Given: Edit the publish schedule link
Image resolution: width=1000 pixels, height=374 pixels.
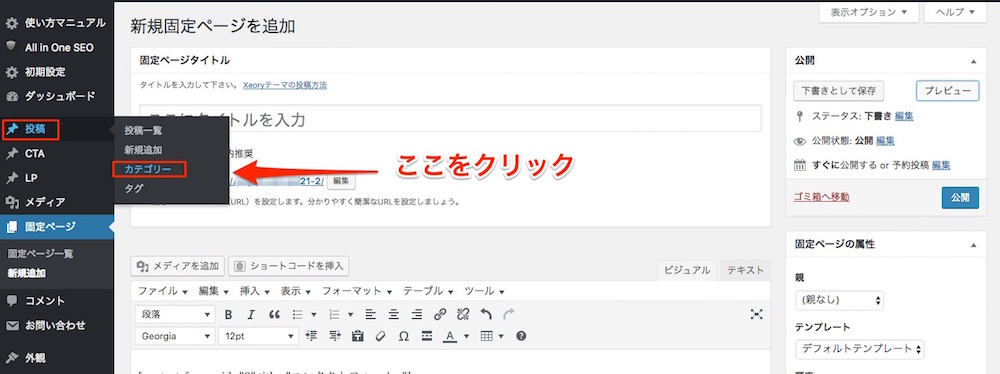Looking at the screenshot, I should pos(941,165).
